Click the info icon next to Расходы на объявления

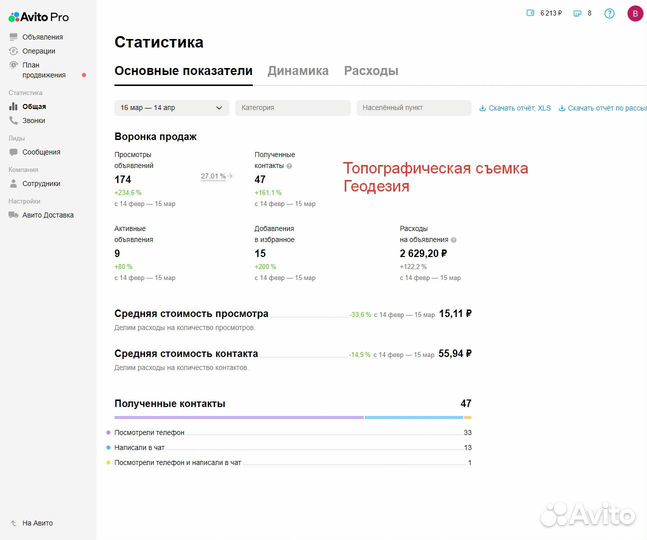pyautogui.click(x=453, y=240)
